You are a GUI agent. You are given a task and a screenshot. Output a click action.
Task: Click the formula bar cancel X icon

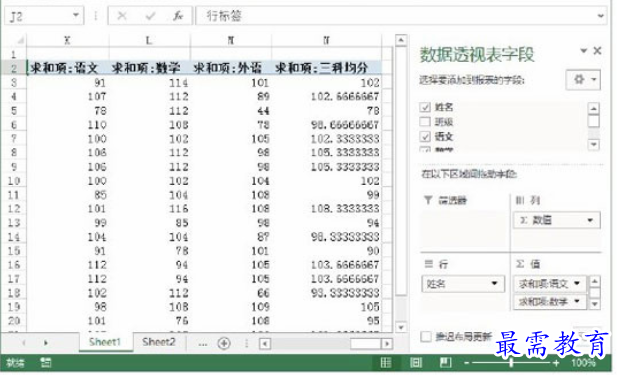(122, 16)
